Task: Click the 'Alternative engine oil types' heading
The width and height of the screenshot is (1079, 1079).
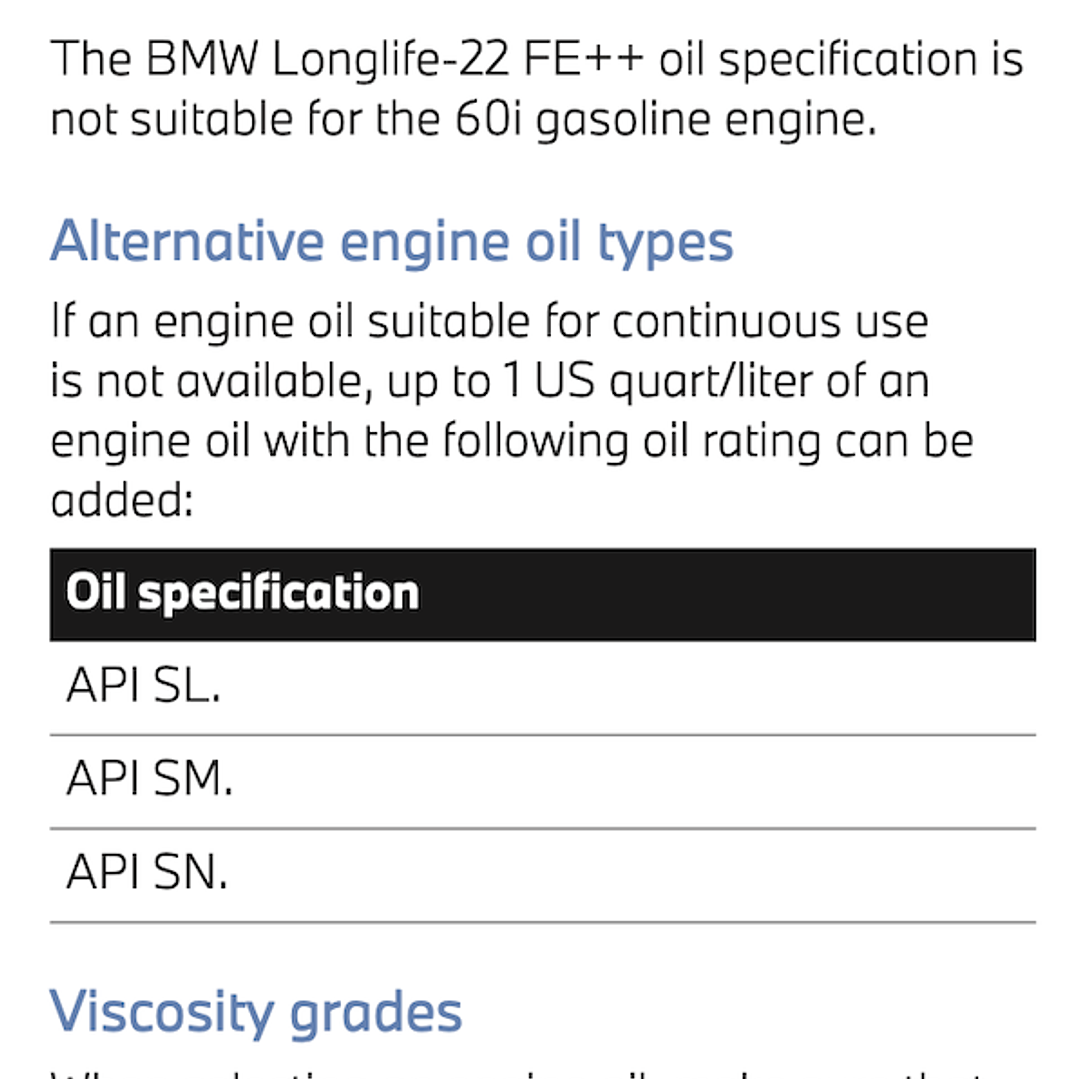Action: (x=391, y=241)
